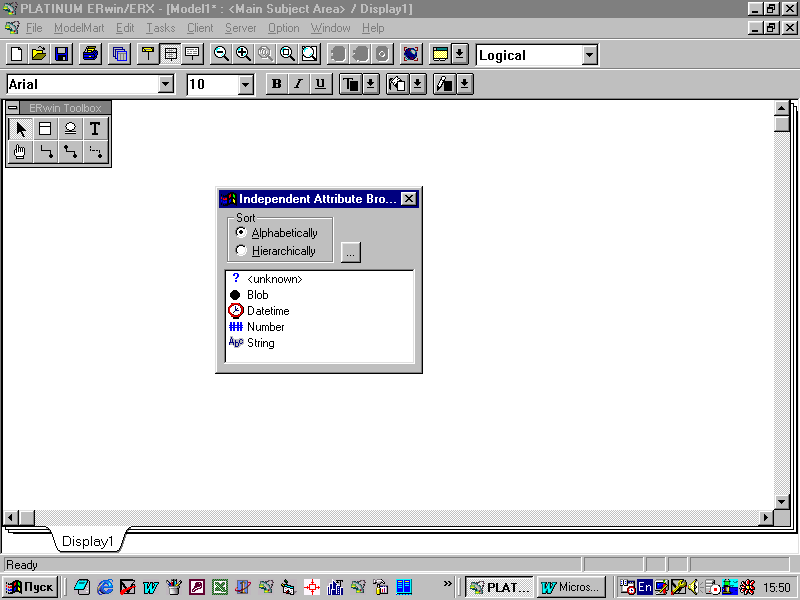Expand the fill color dropdown arrow
Viewport: 800px width, 600px height.
click(x=418, y=84)
